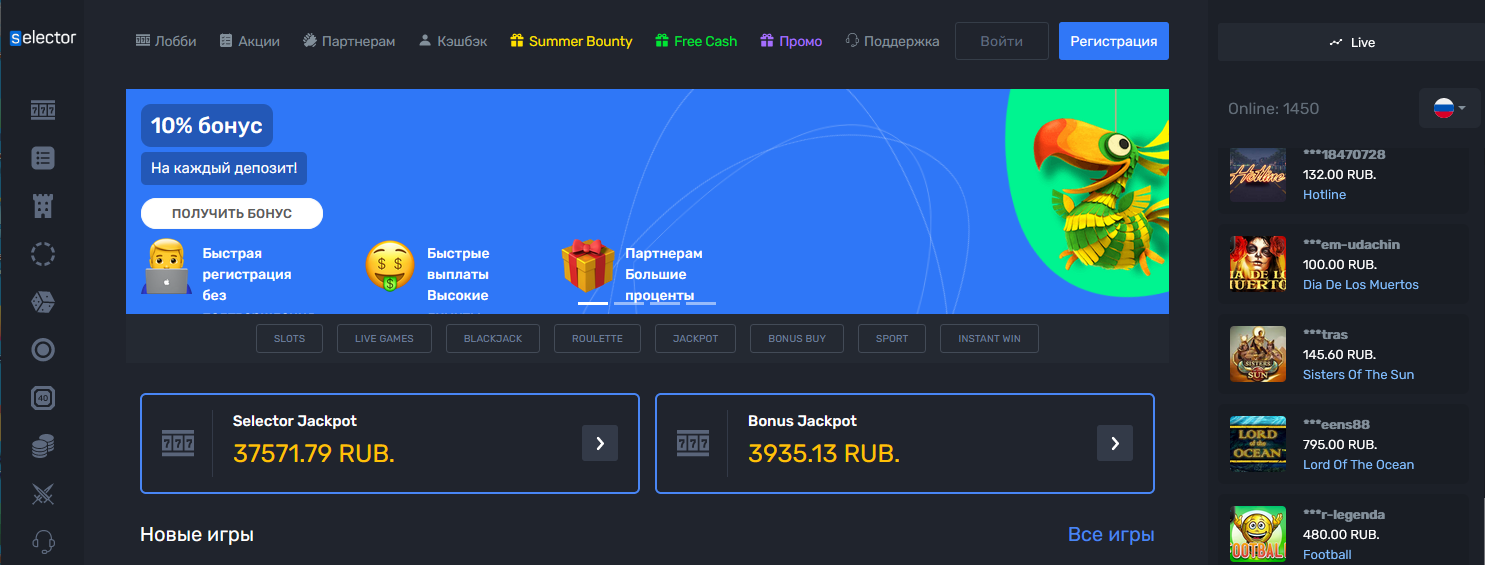The height and width of the screenshot is (565, 1485).
Task: Open the Поддержка menu item
Action: click(x=892, y=41)
